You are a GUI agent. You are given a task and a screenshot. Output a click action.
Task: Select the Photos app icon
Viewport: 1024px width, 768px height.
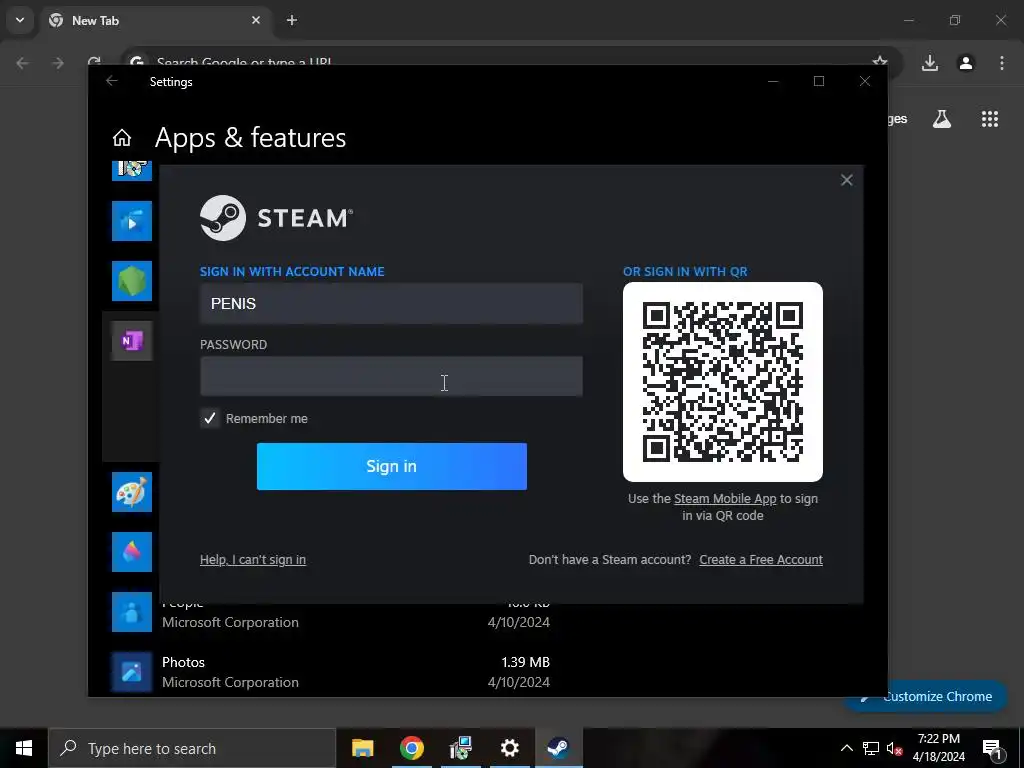[132, 672]
